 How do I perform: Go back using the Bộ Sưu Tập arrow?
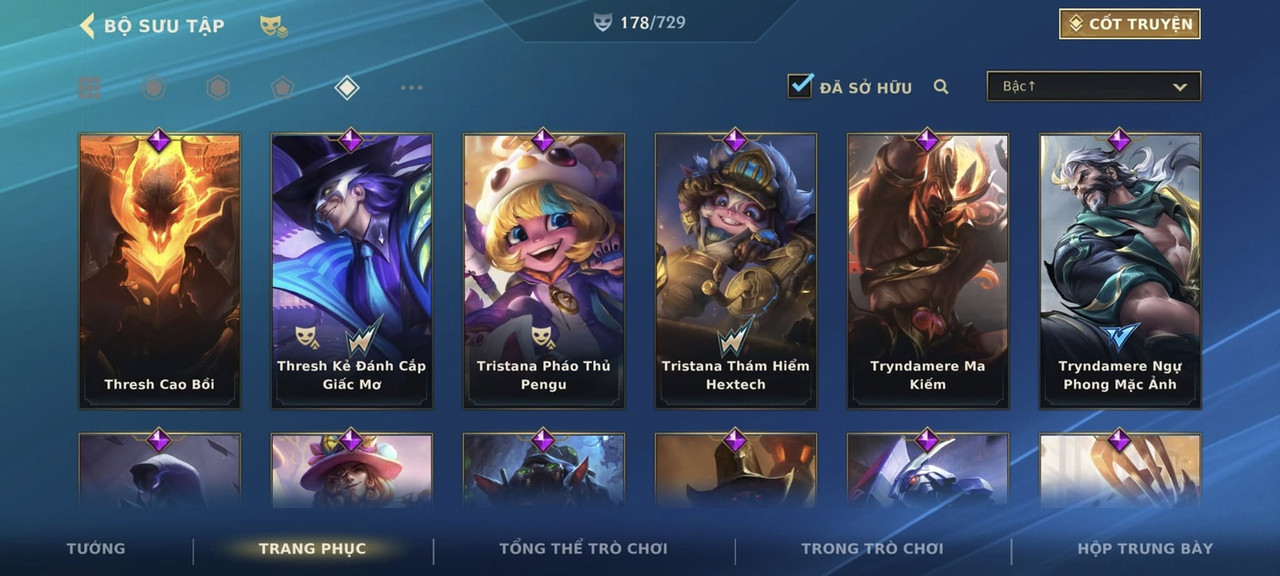pyautogui.click(x=88, y=25)
